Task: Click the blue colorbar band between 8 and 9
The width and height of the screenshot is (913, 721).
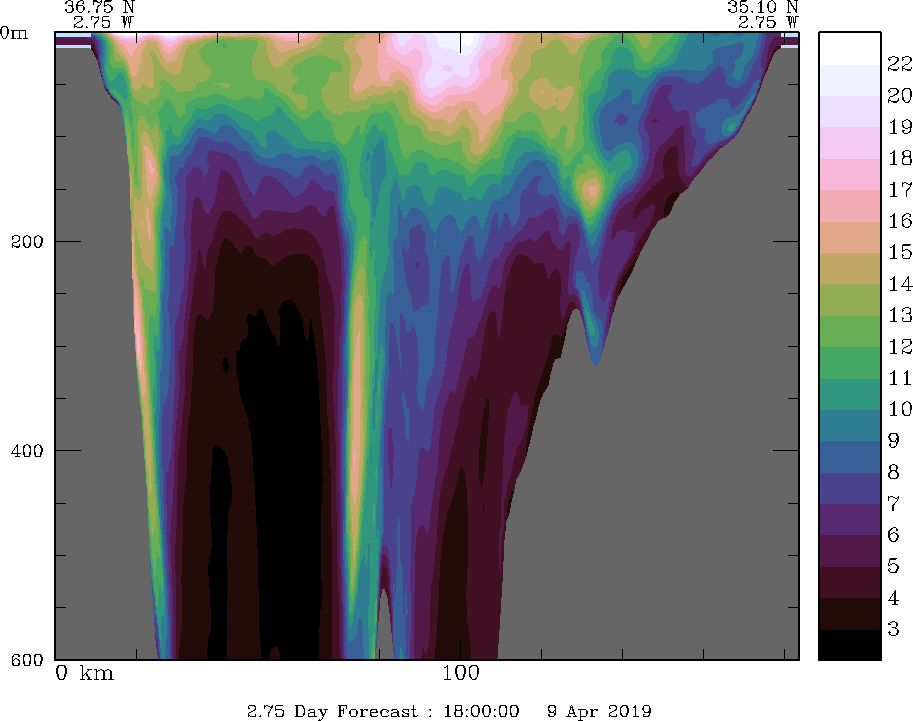Action: [x=850, y=457]
